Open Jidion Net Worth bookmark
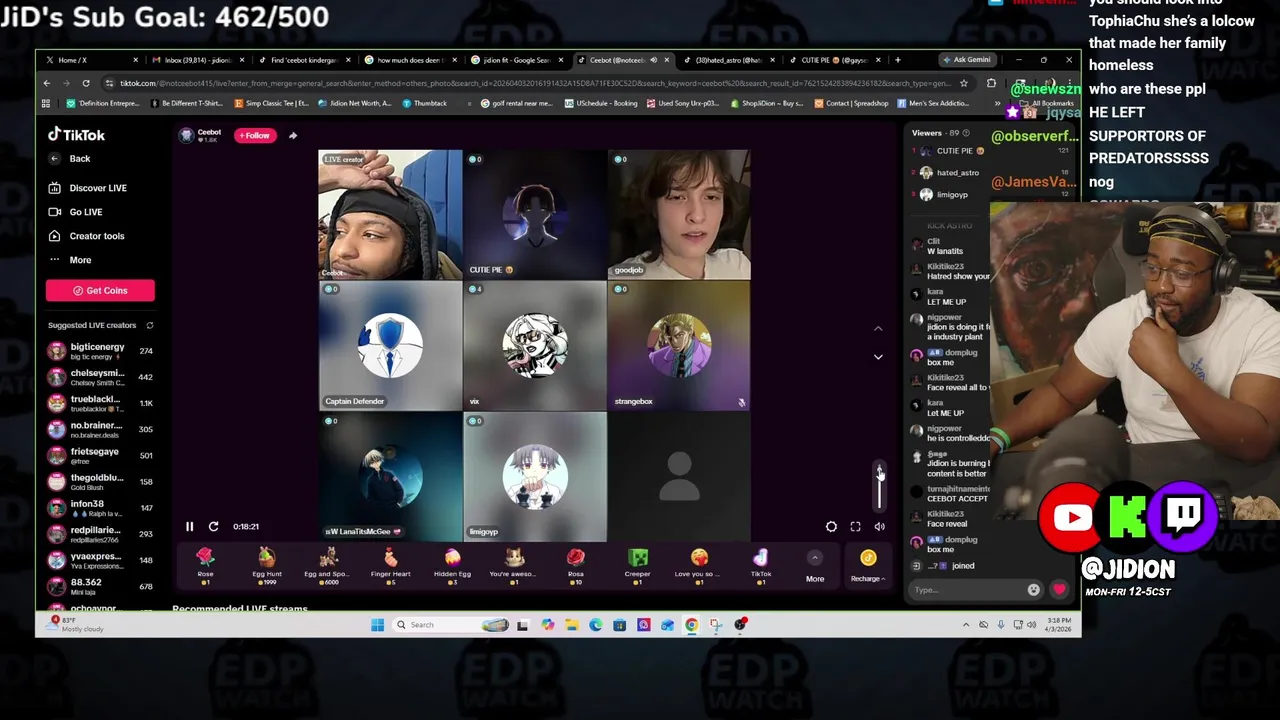This screenshot has width=1280, height=720. [354, 103]
